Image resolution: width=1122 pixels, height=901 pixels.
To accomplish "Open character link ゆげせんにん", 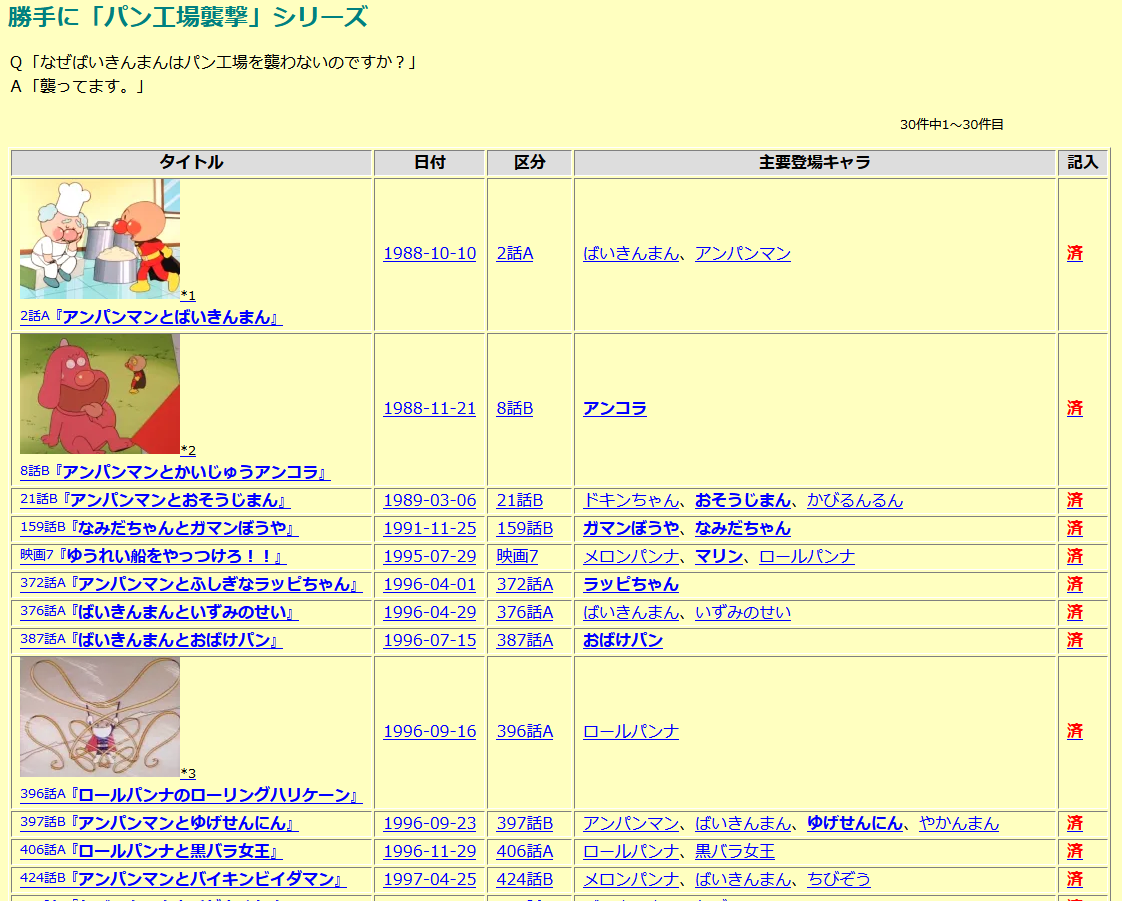I will click(854, 823).
